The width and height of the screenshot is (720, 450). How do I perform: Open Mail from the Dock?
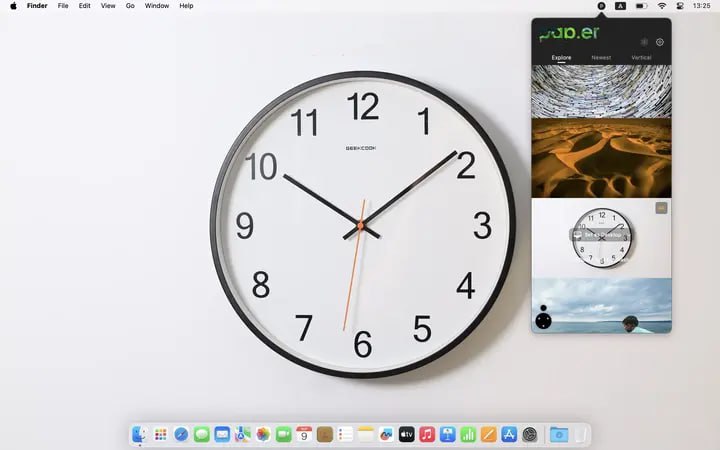[x=222, y=434]
